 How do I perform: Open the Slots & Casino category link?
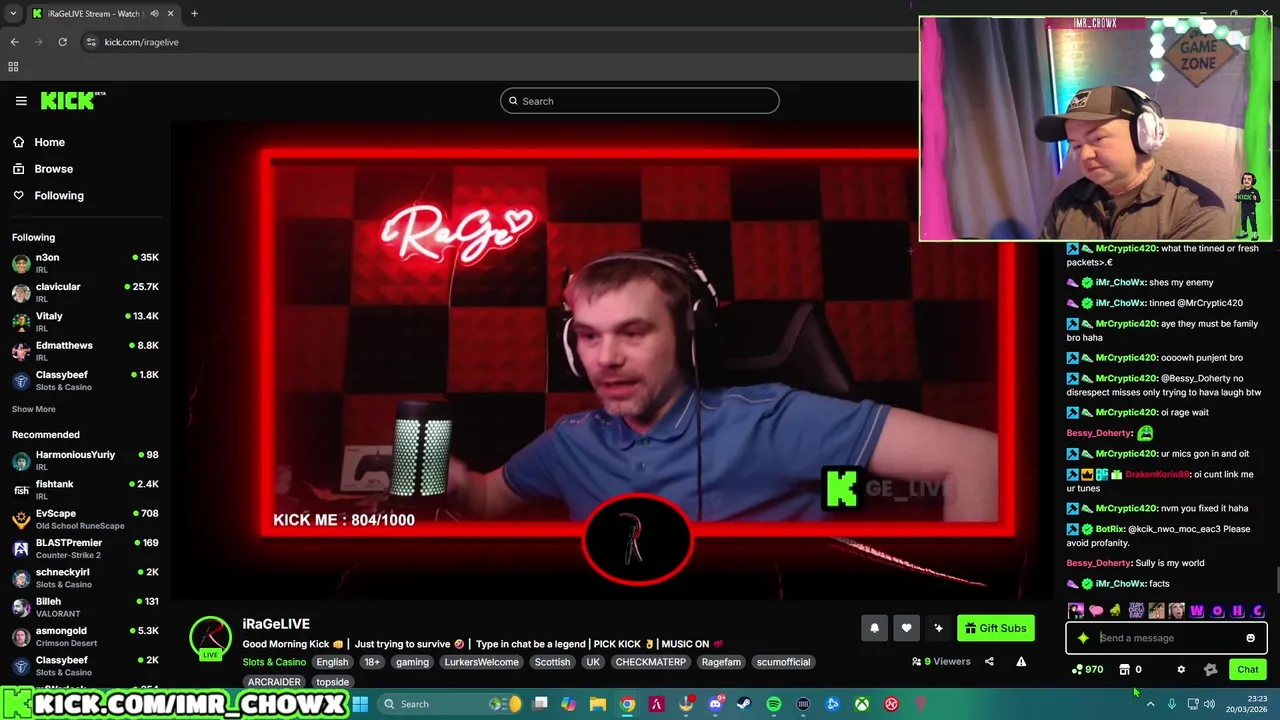click(274, 662)
